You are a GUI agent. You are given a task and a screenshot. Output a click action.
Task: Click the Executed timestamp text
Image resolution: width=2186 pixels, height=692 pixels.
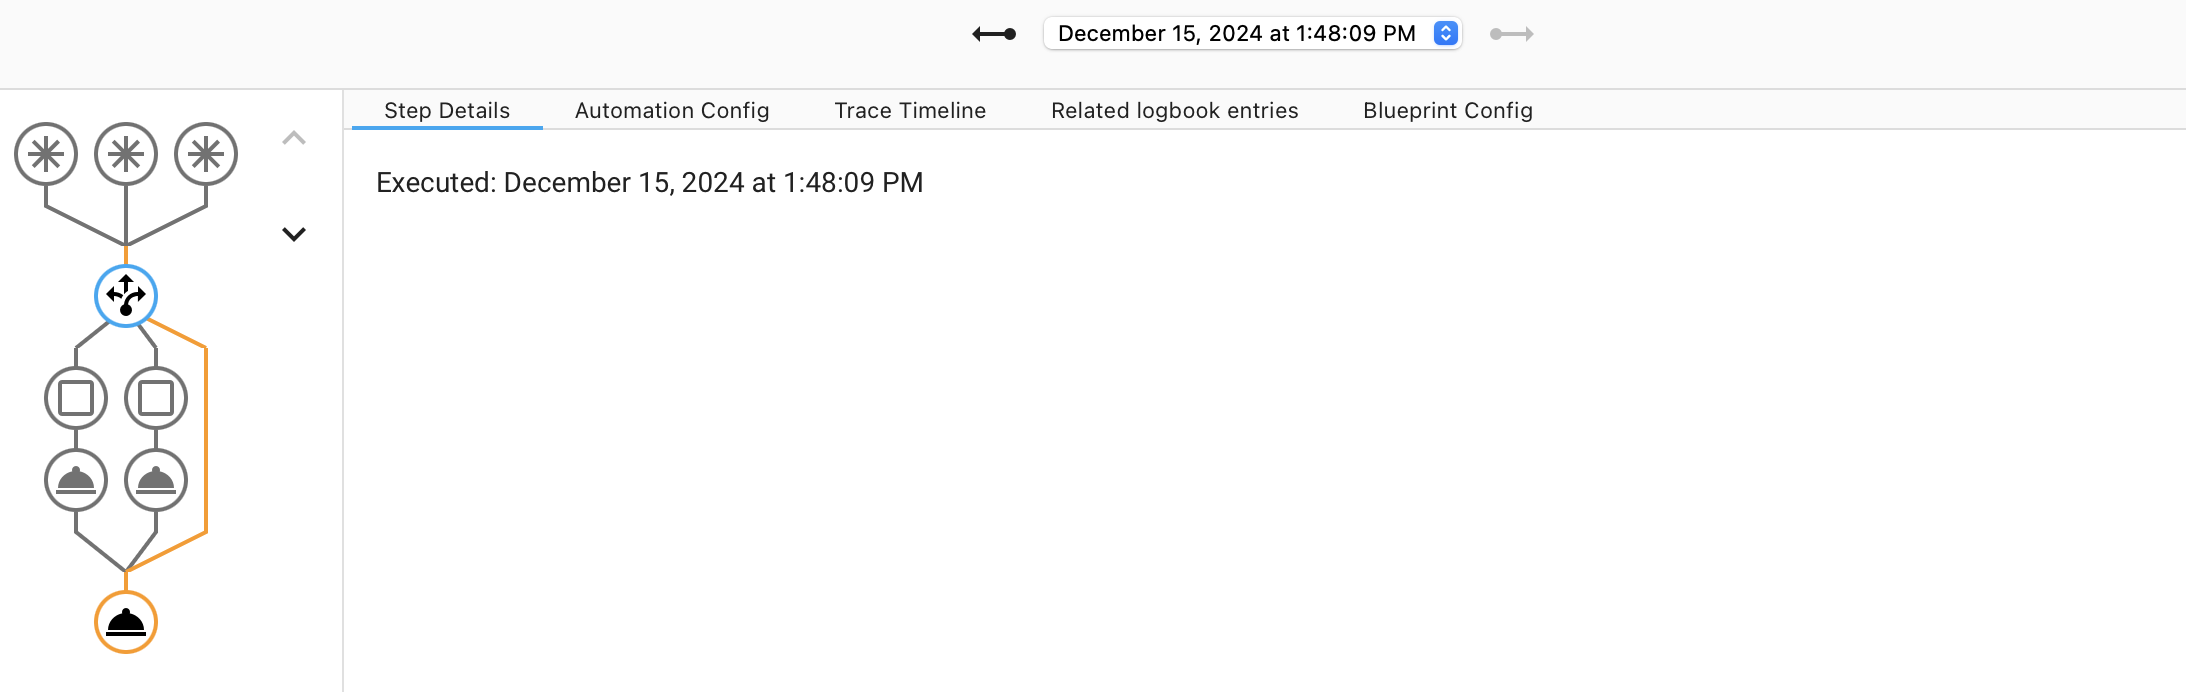pos(649,182)
